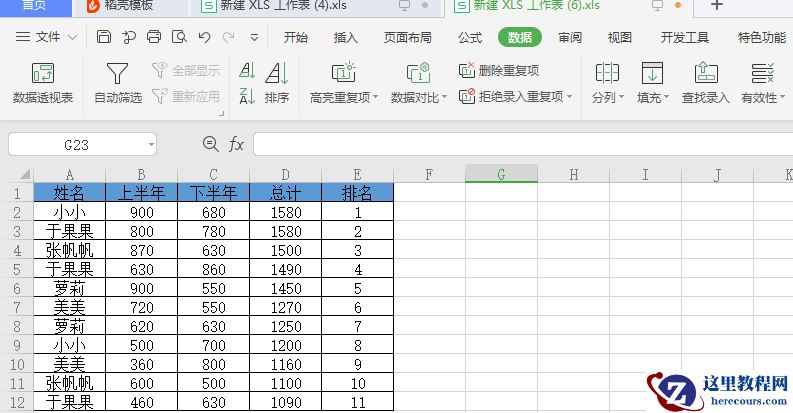Open the 视图 ribbon tab
The image size is (793, 413).
620,37
